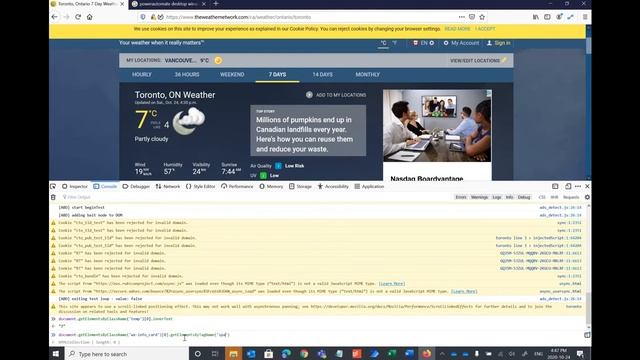This screenshot has width=640, height=360.
Task: Open the 14 DAYS forecast tab
Action: point(322,75)
